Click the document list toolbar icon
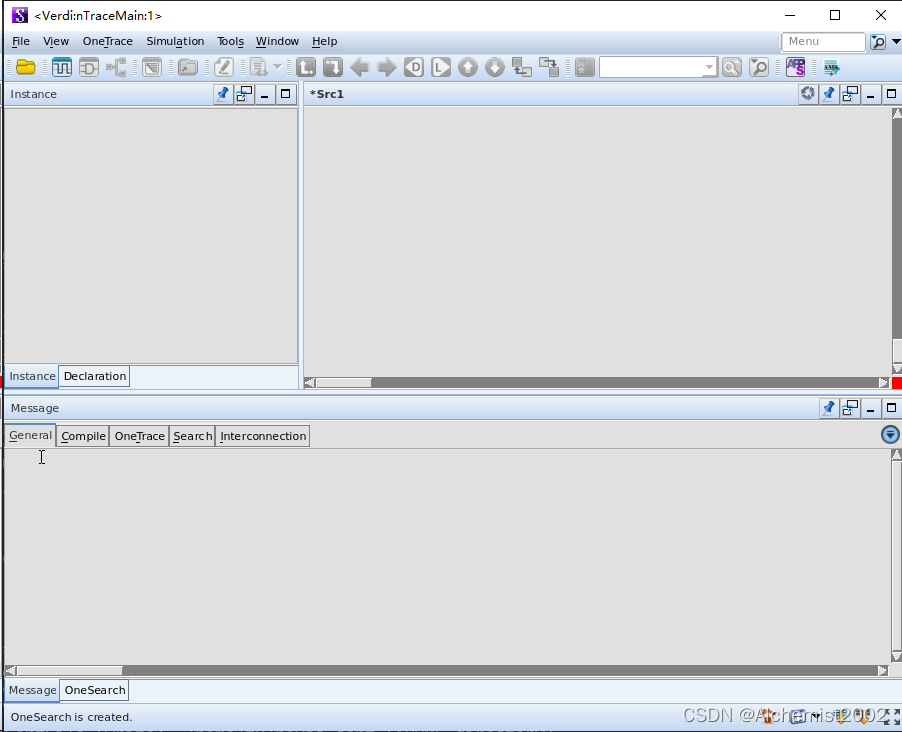The height and width of the screenshot is (732, 902). click(x=258, y=67)
